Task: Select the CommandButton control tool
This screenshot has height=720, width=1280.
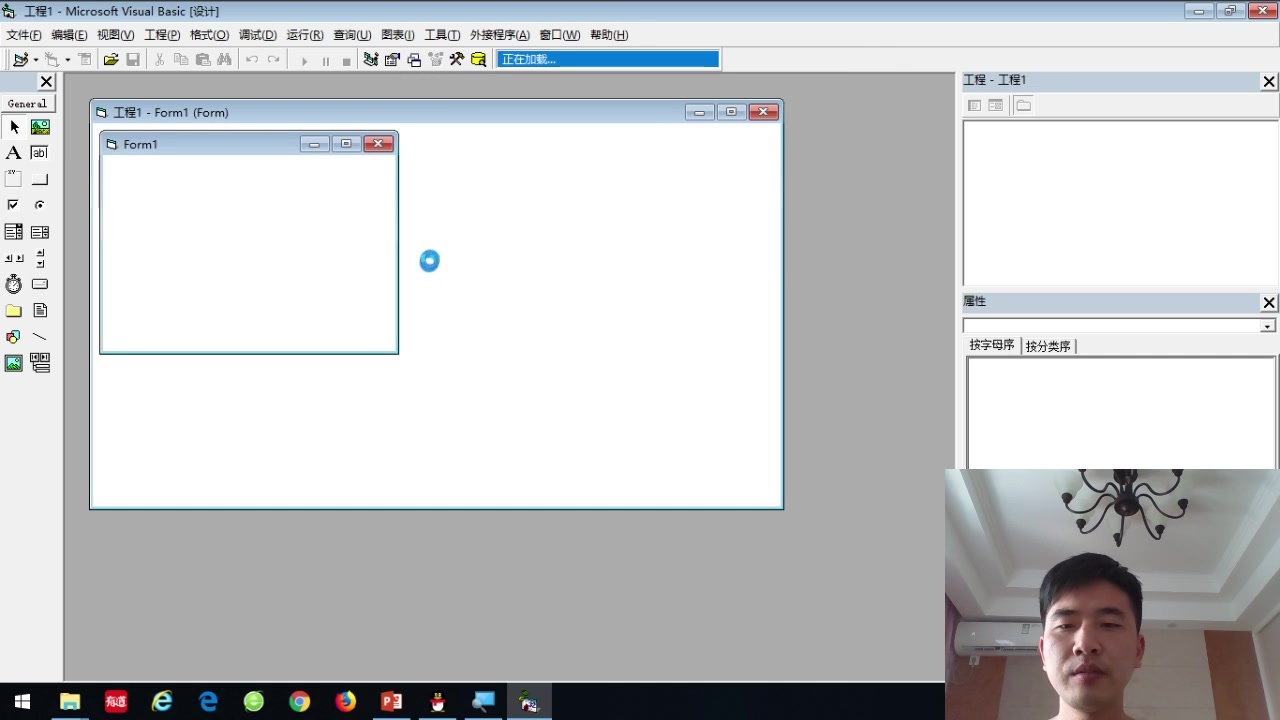Action: coord(40,179)
